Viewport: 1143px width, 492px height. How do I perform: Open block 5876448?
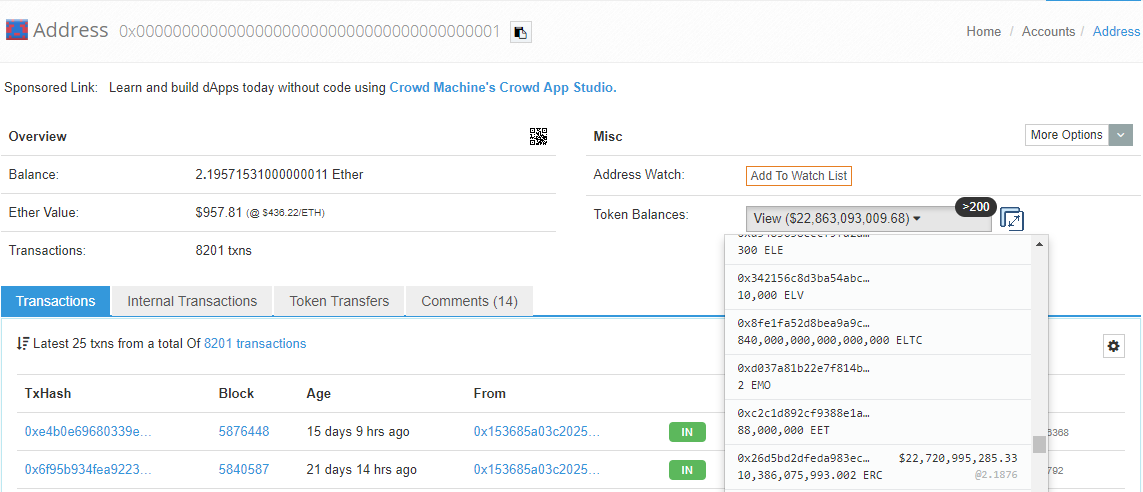click(244, 432)
